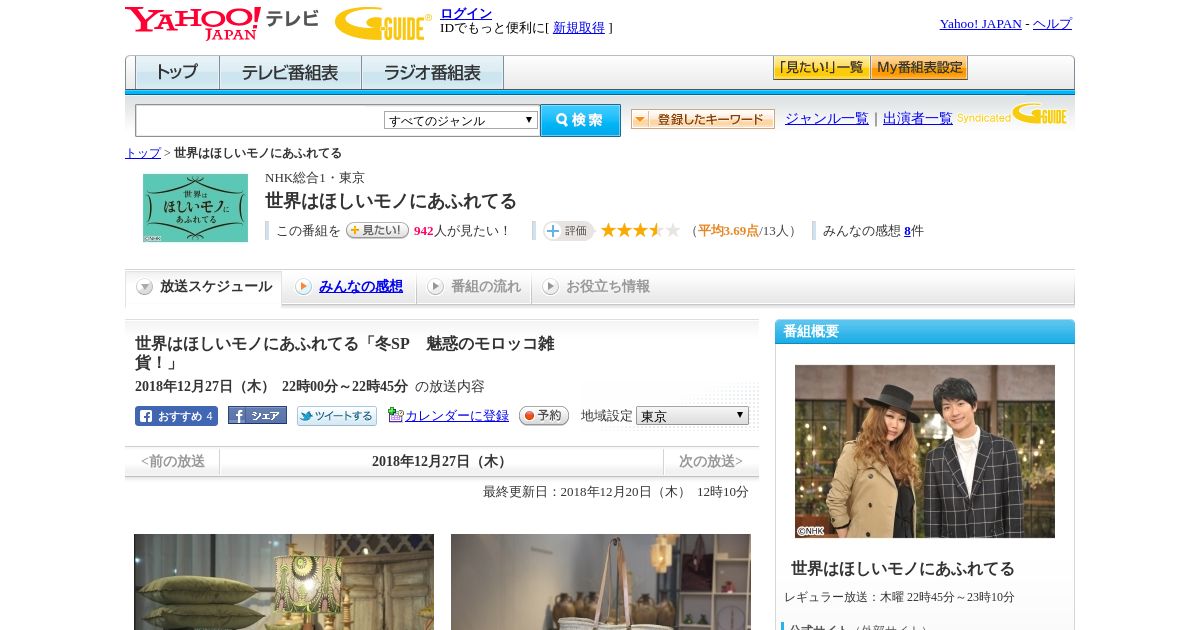Click the Facebook シェア button

point(257,415)
